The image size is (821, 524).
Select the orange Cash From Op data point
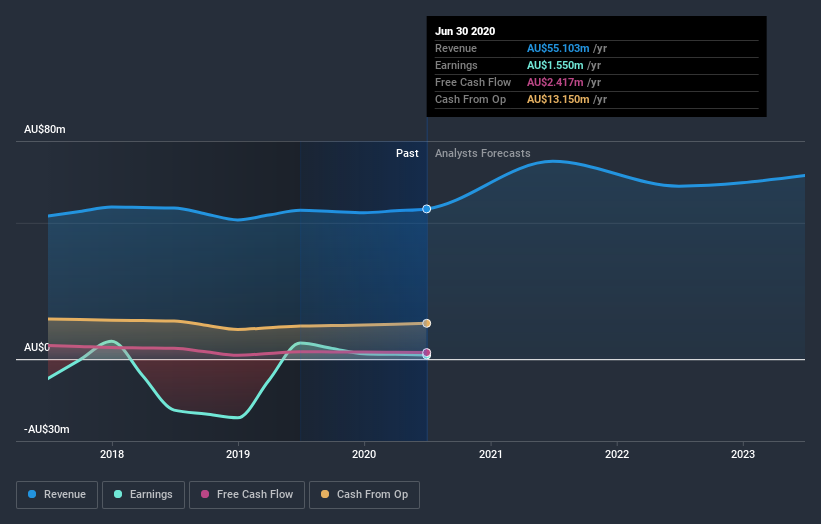pos(427,324)
